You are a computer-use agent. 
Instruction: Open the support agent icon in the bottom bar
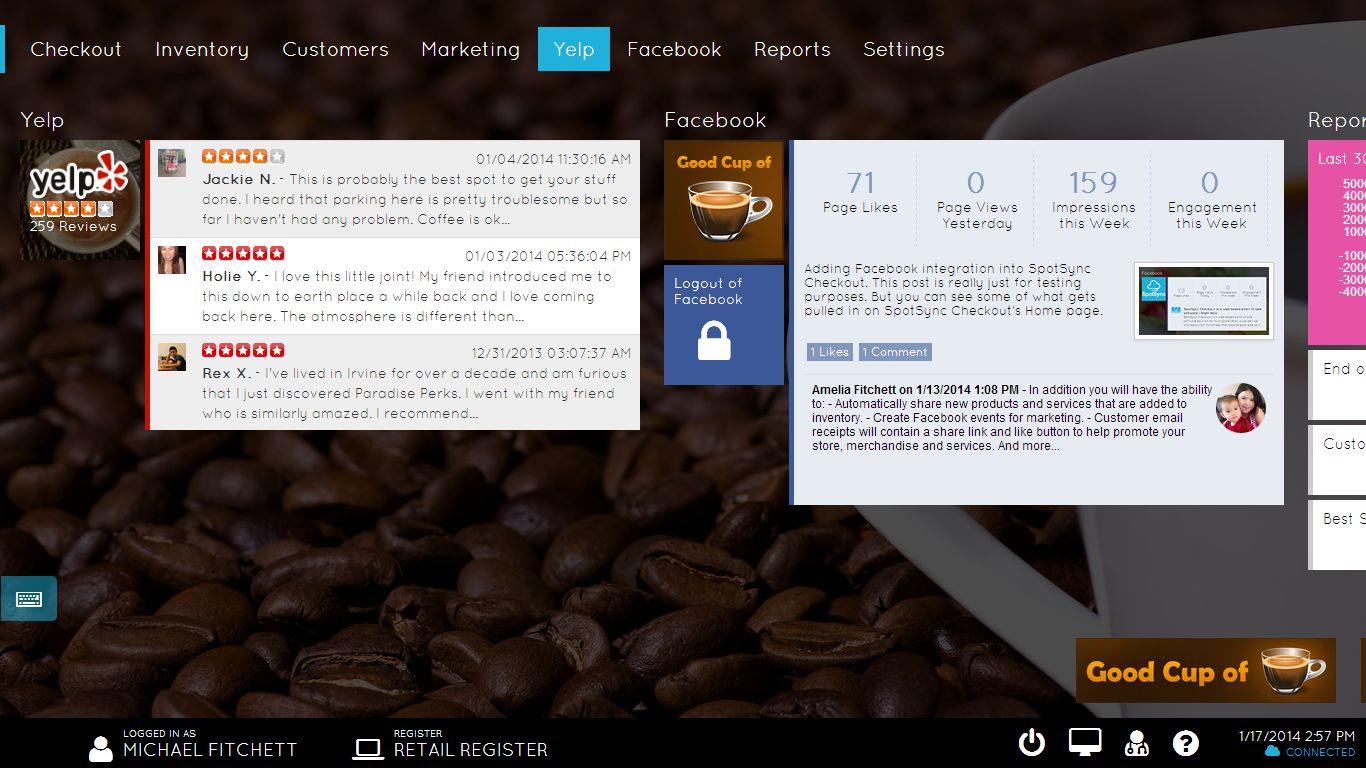point(1137,743)
